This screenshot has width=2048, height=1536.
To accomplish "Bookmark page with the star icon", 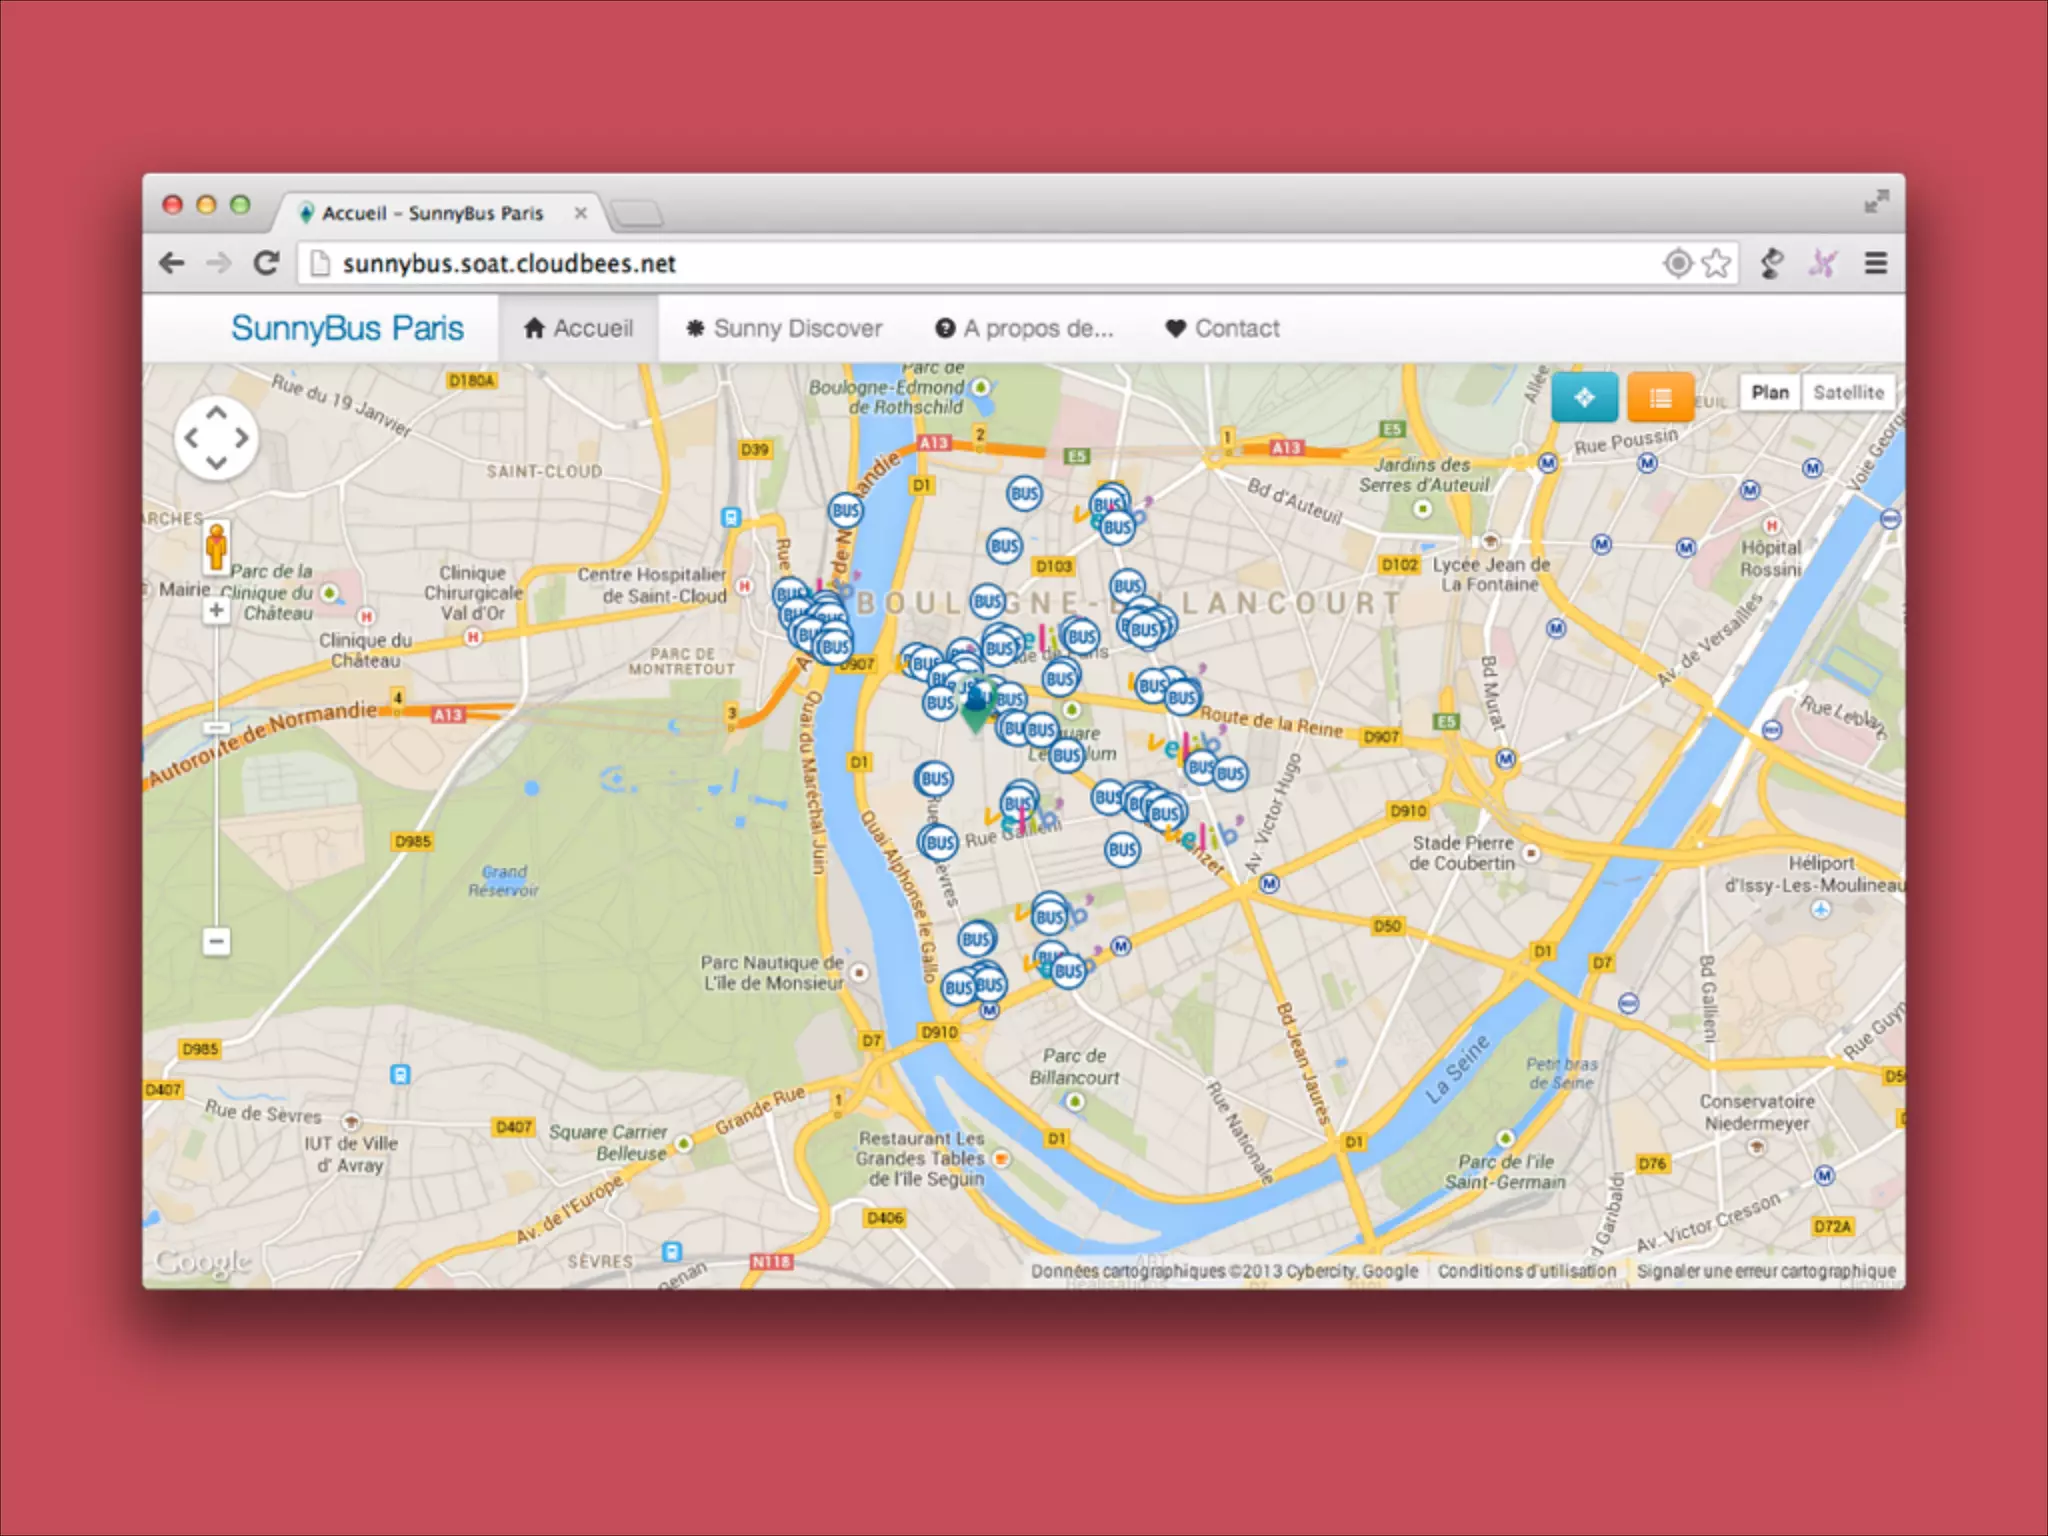I will point(1716,263).
